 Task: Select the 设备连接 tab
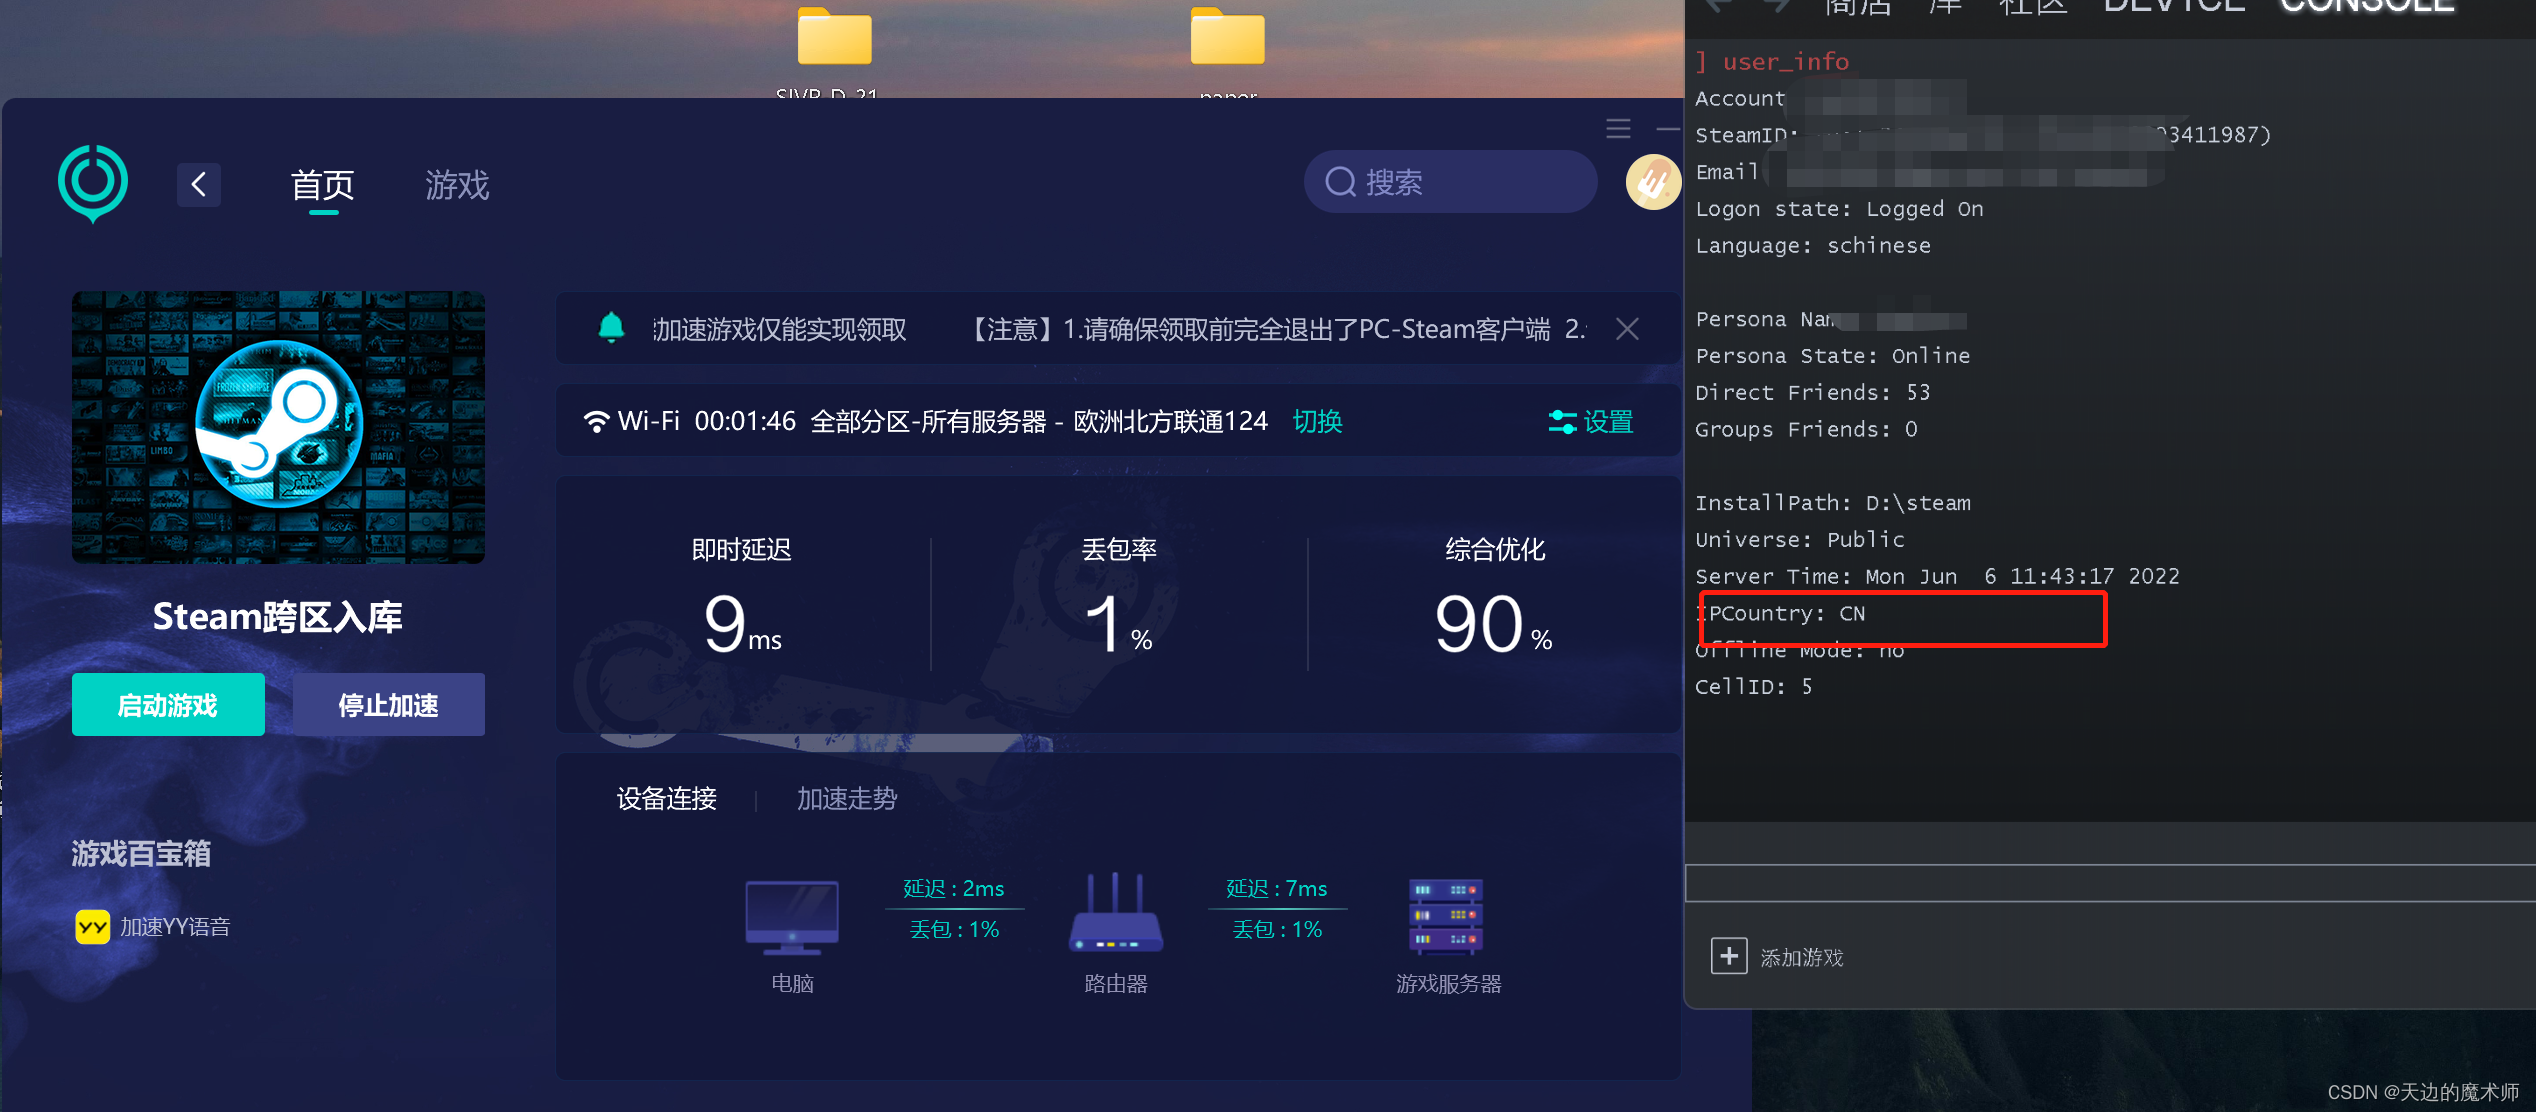(x=666, y=798)
